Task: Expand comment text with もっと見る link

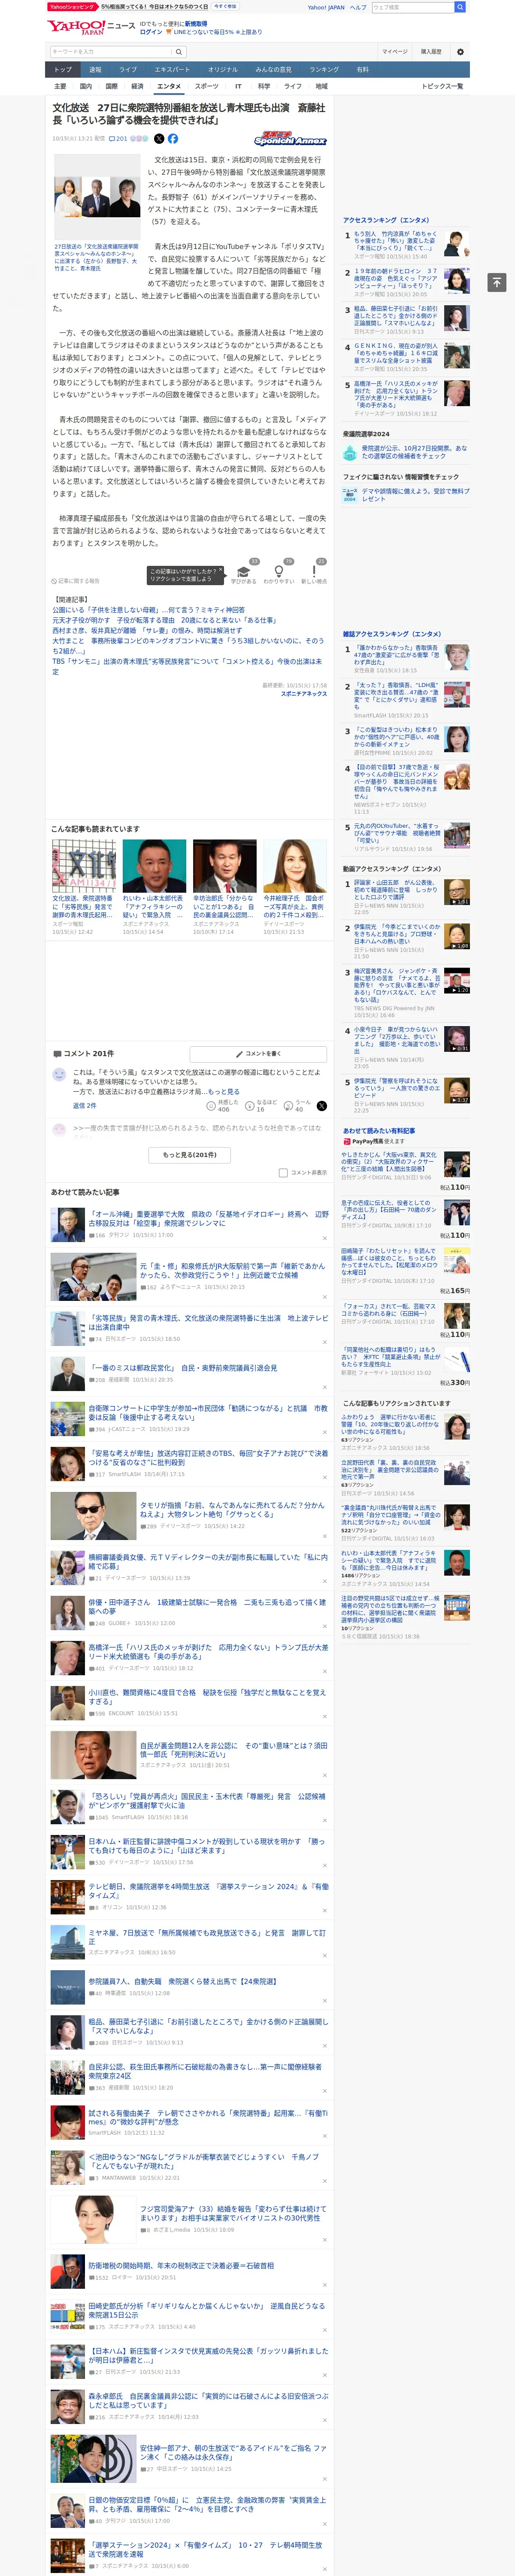Action: tap(224, 1091)
